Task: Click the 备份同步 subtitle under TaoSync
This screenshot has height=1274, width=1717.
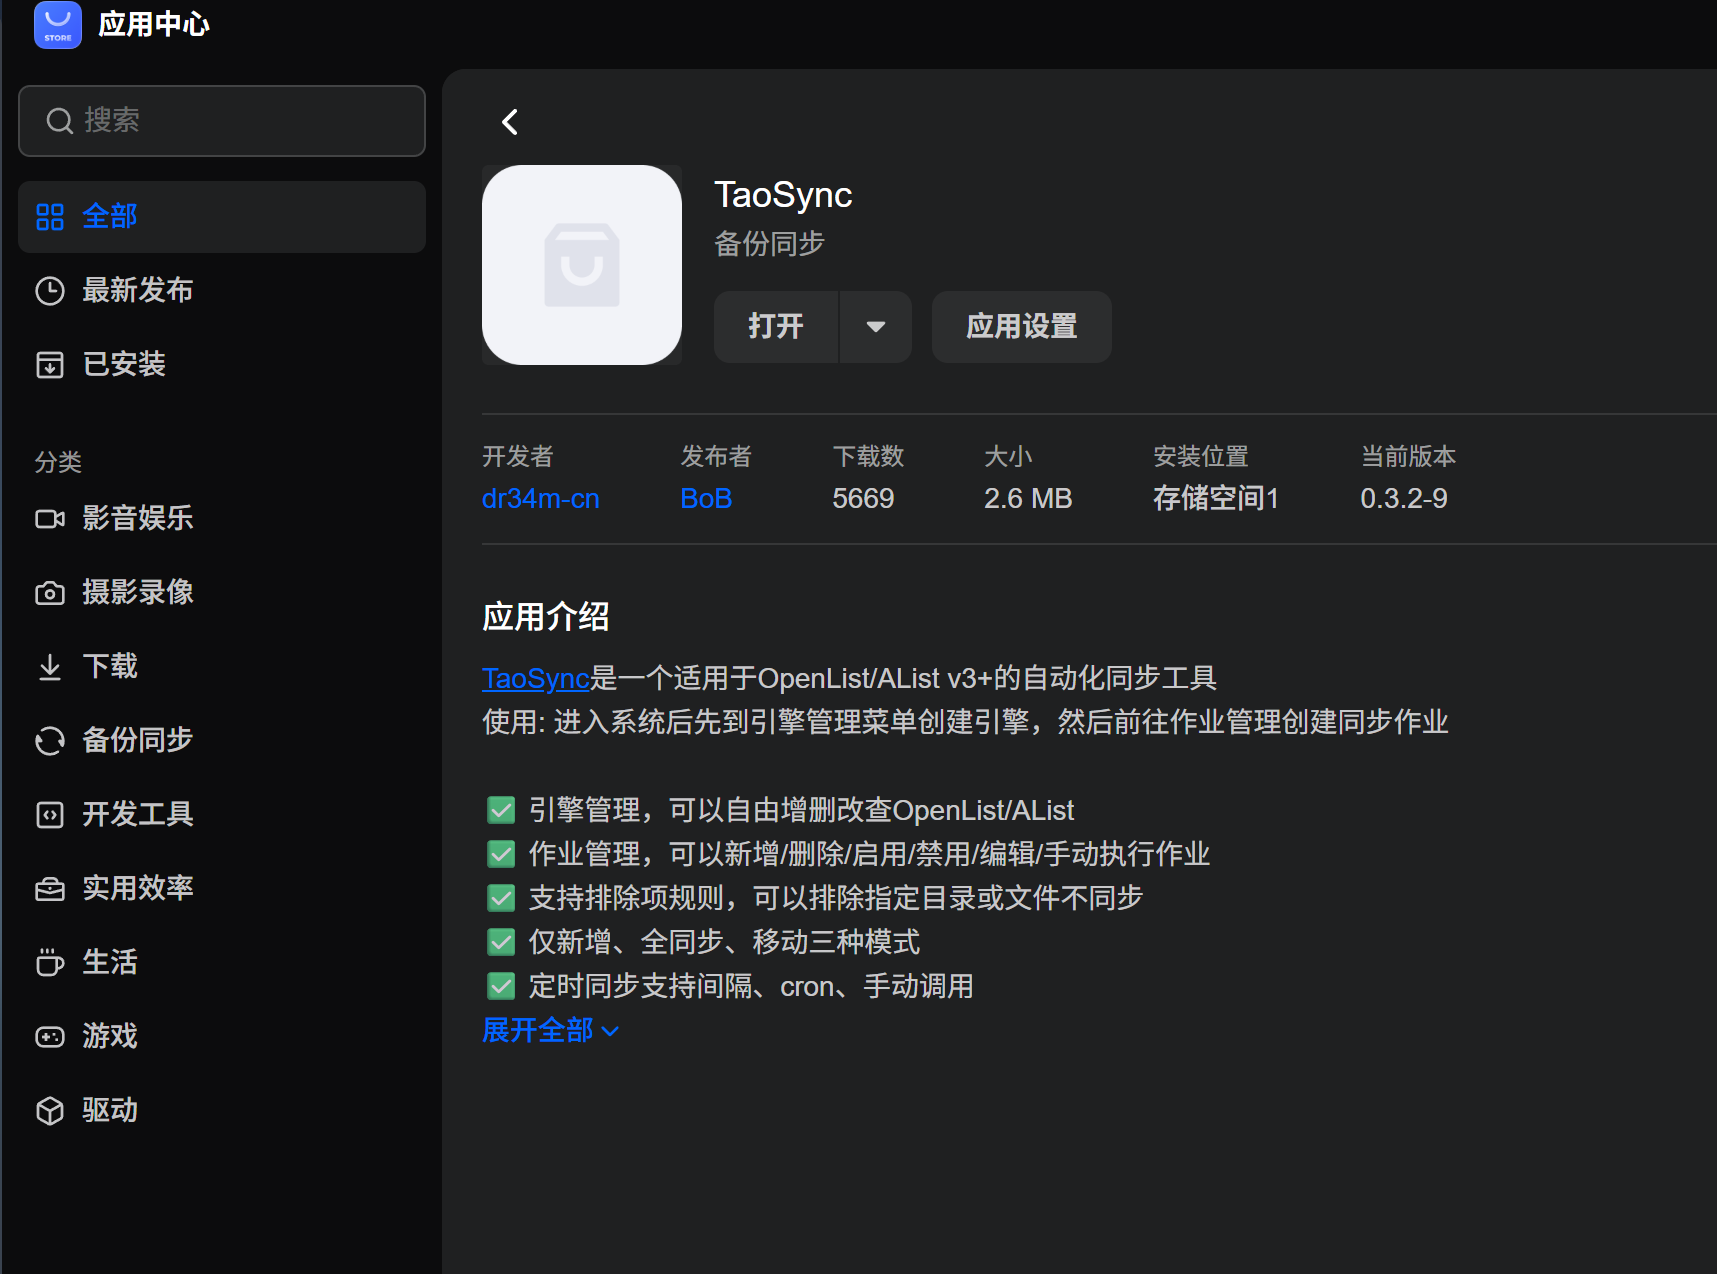Action: [x=769, y=244]
